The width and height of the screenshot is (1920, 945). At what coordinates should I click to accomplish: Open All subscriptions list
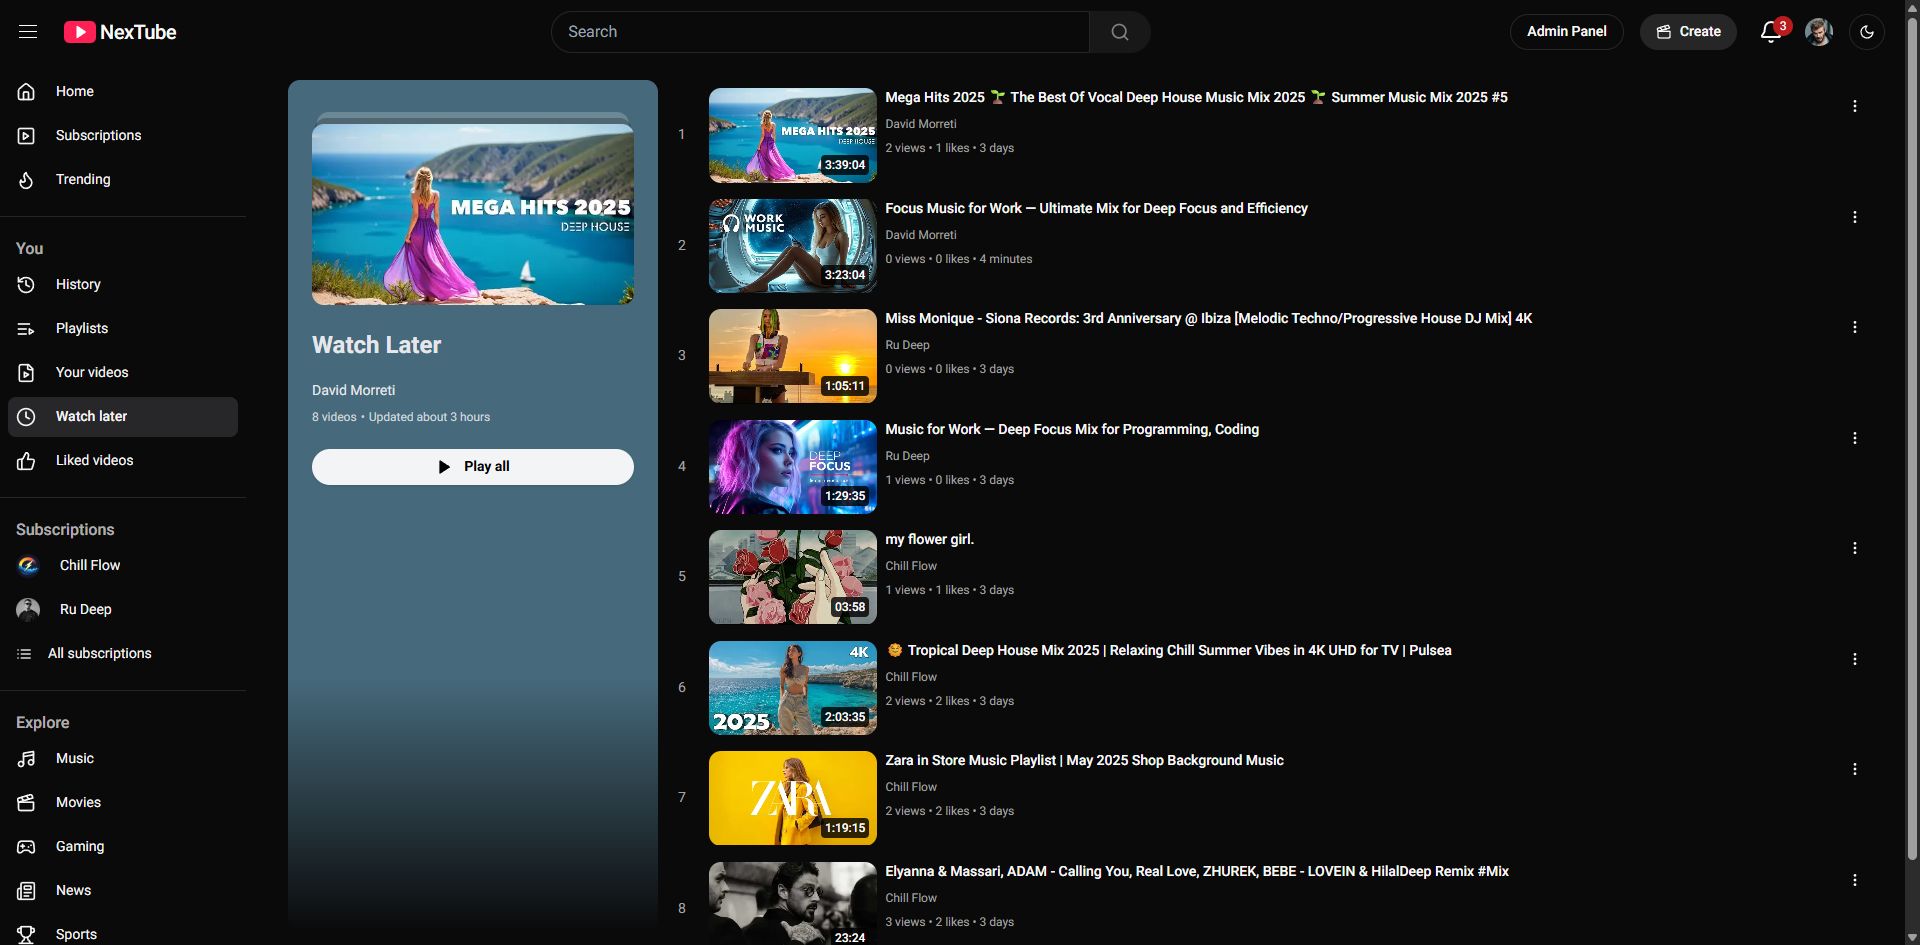(99, 654)
